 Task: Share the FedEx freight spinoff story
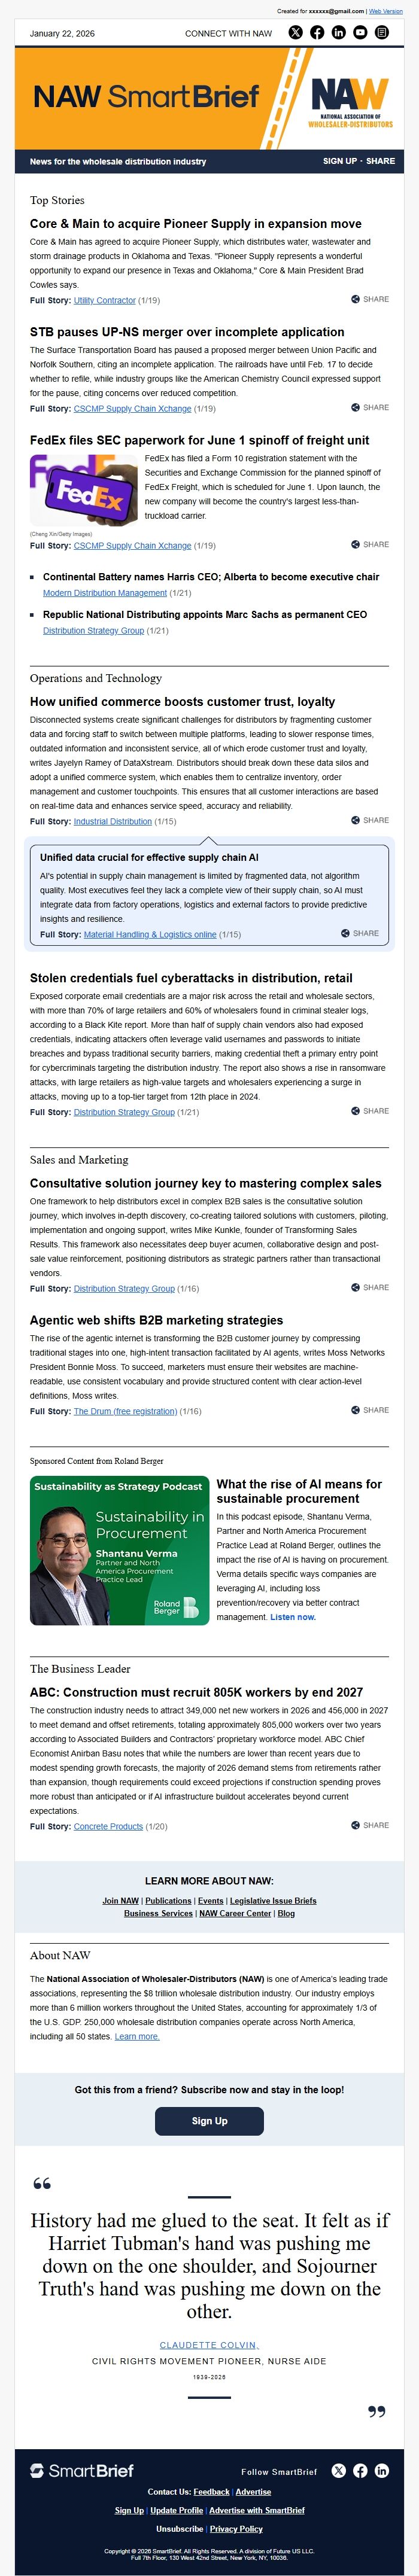tap(371, 545)
